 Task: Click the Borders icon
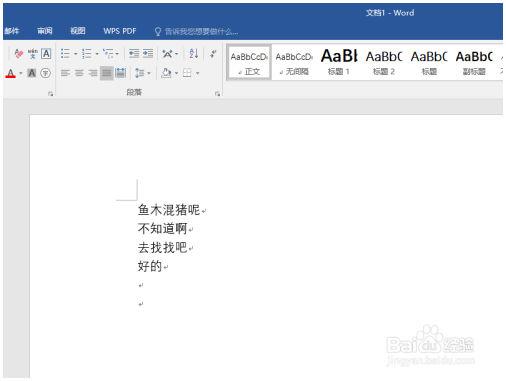tap(187, 73)
